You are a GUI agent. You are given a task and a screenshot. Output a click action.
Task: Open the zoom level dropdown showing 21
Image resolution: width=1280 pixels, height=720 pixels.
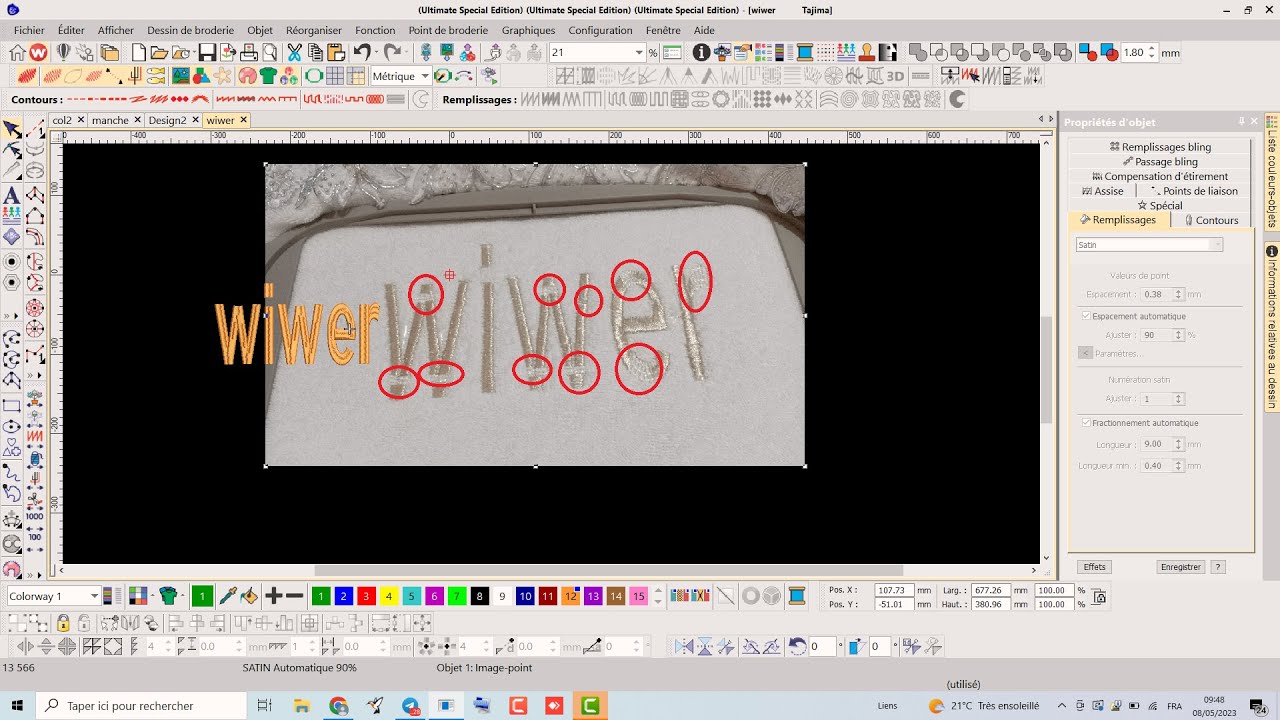tap(639, 53)
